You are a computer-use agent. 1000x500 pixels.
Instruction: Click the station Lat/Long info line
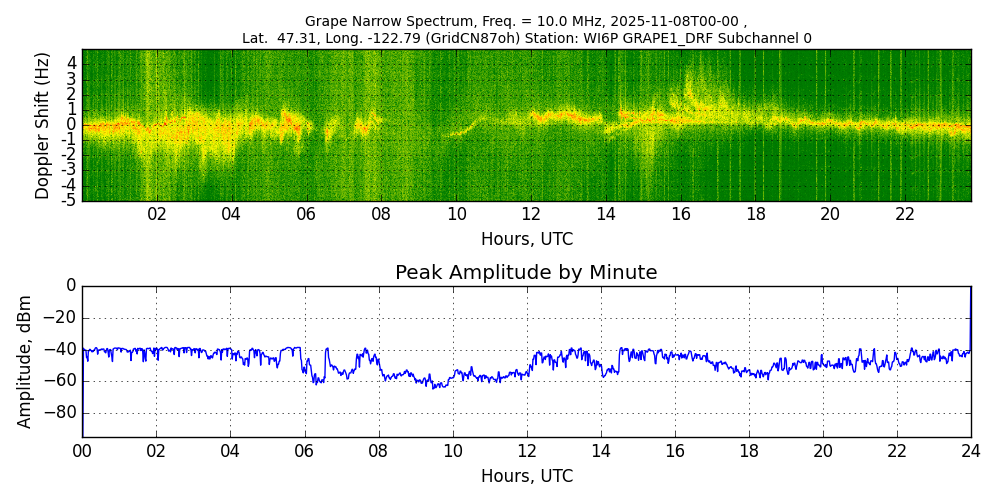pos(526,38)
